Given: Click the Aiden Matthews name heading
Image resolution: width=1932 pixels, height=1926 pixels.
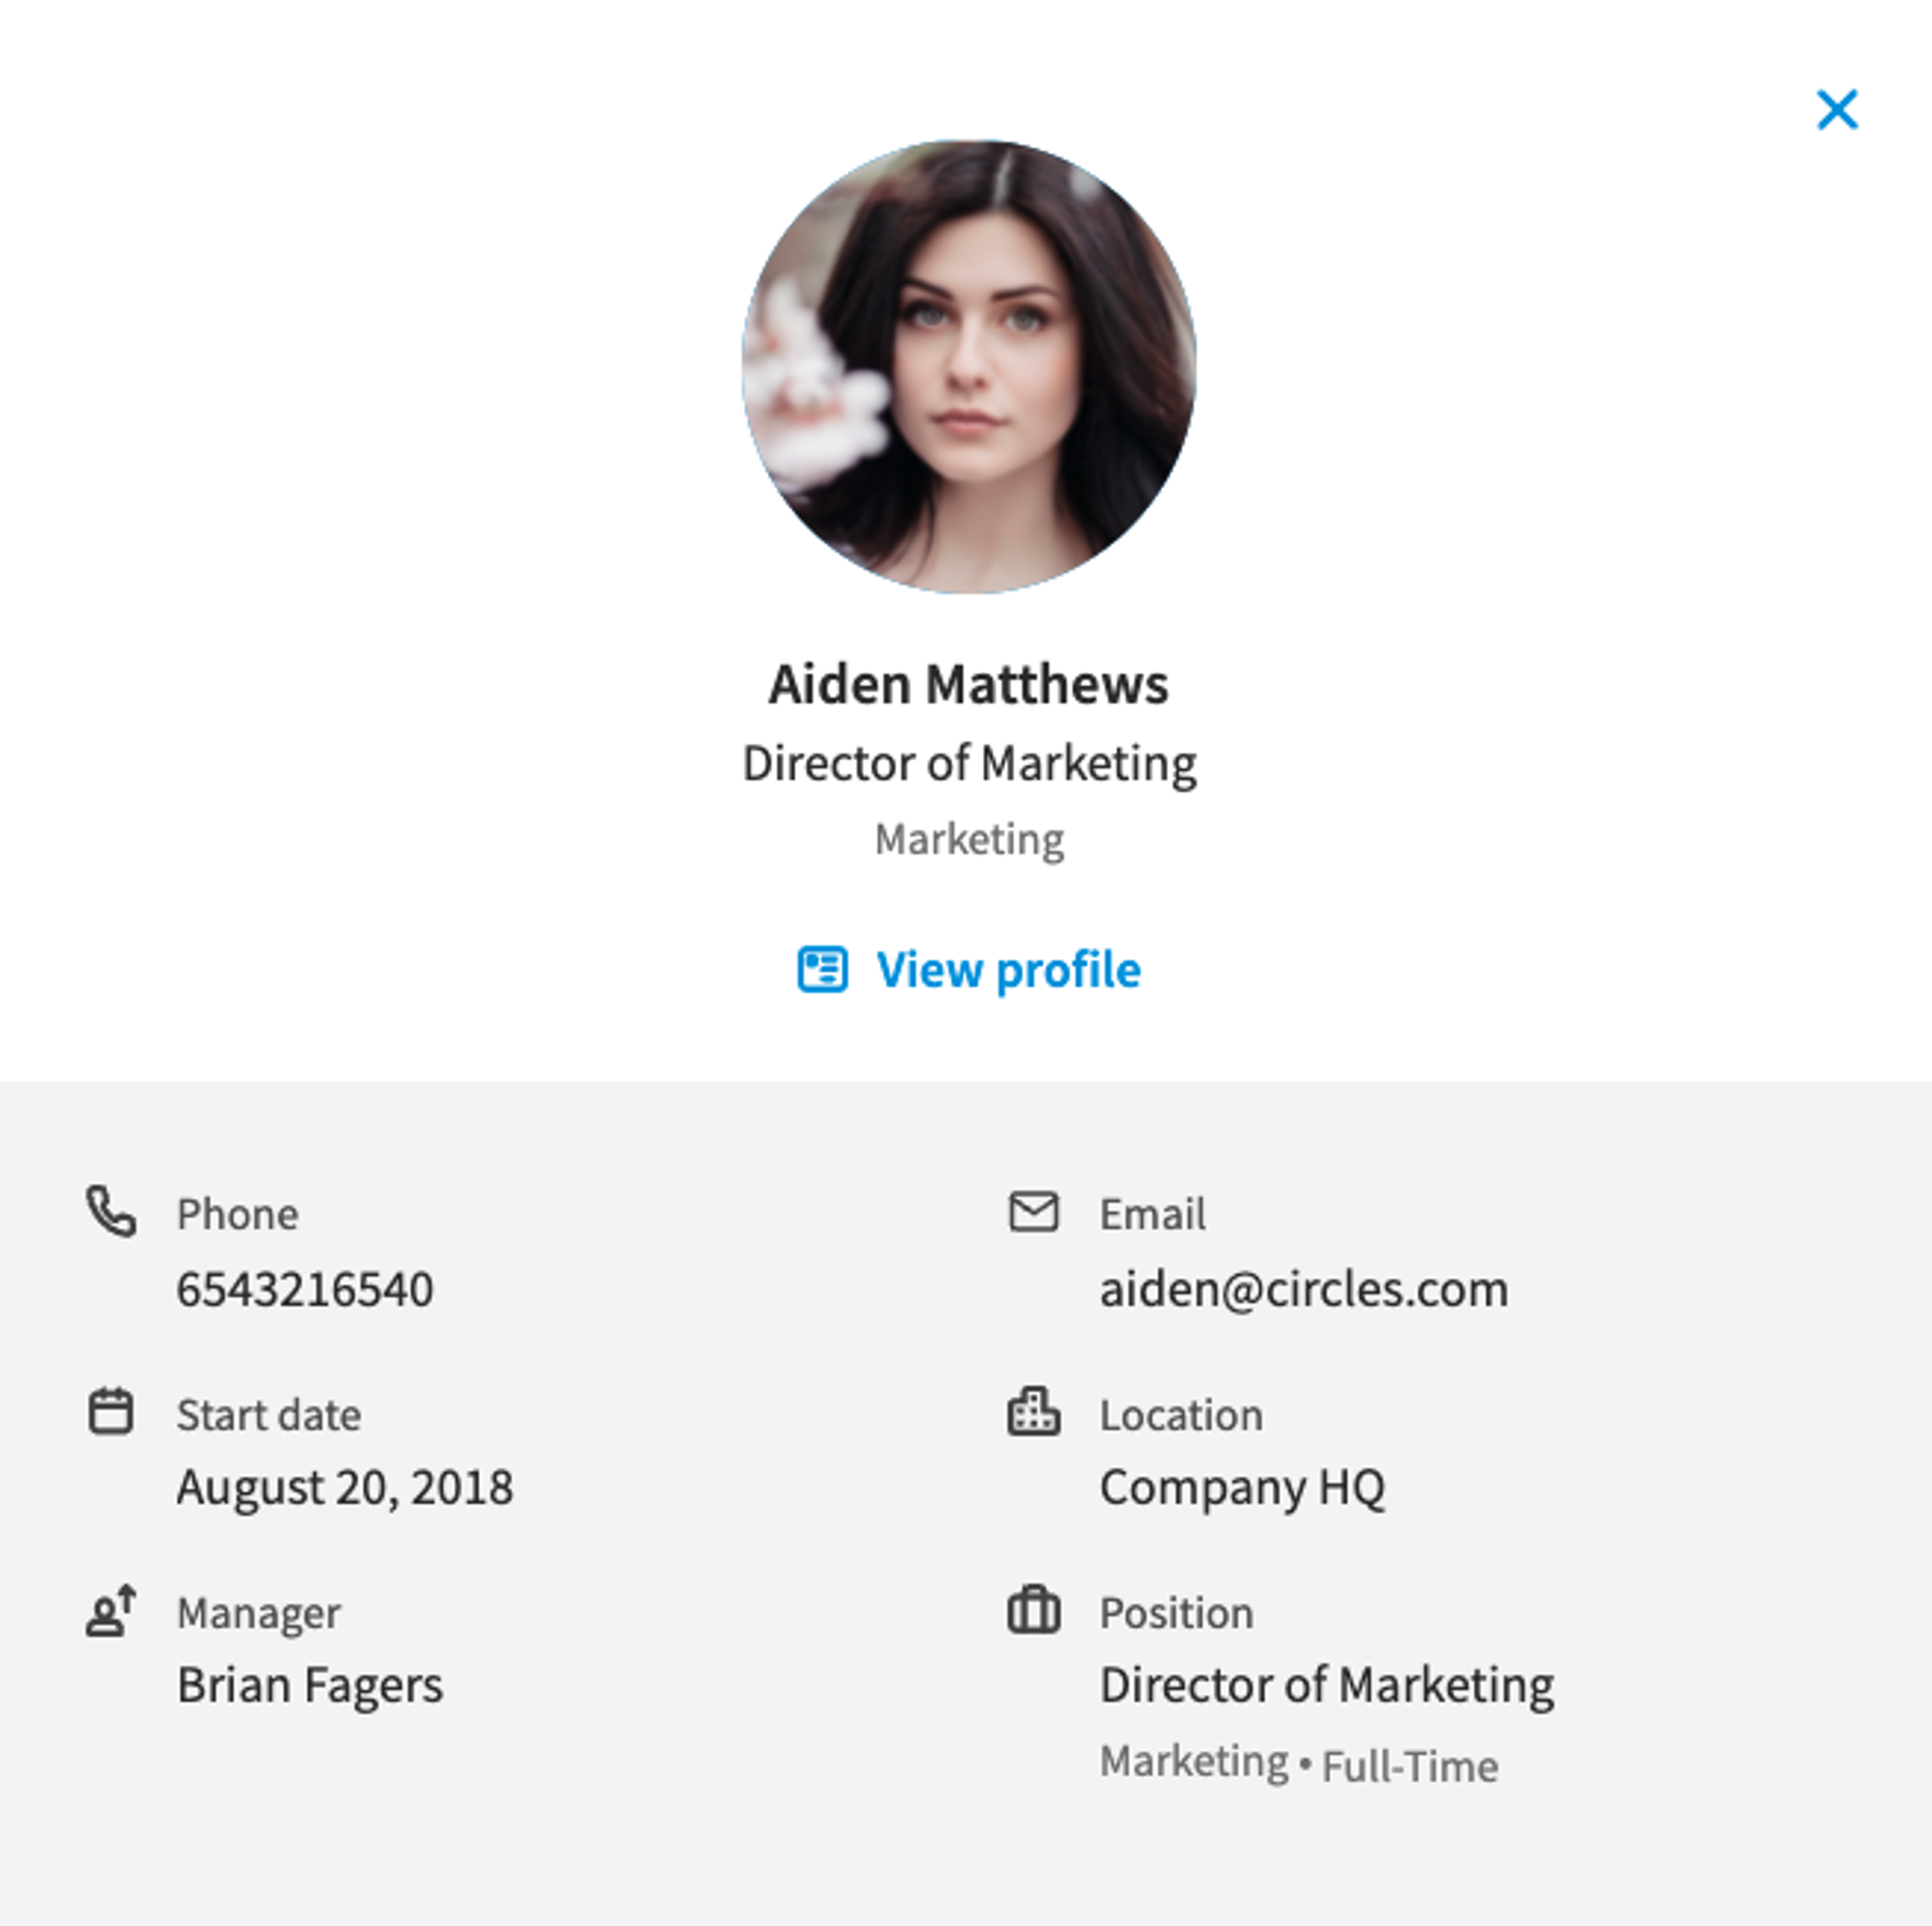Looking at the screenshot, I should click(968, 685).
